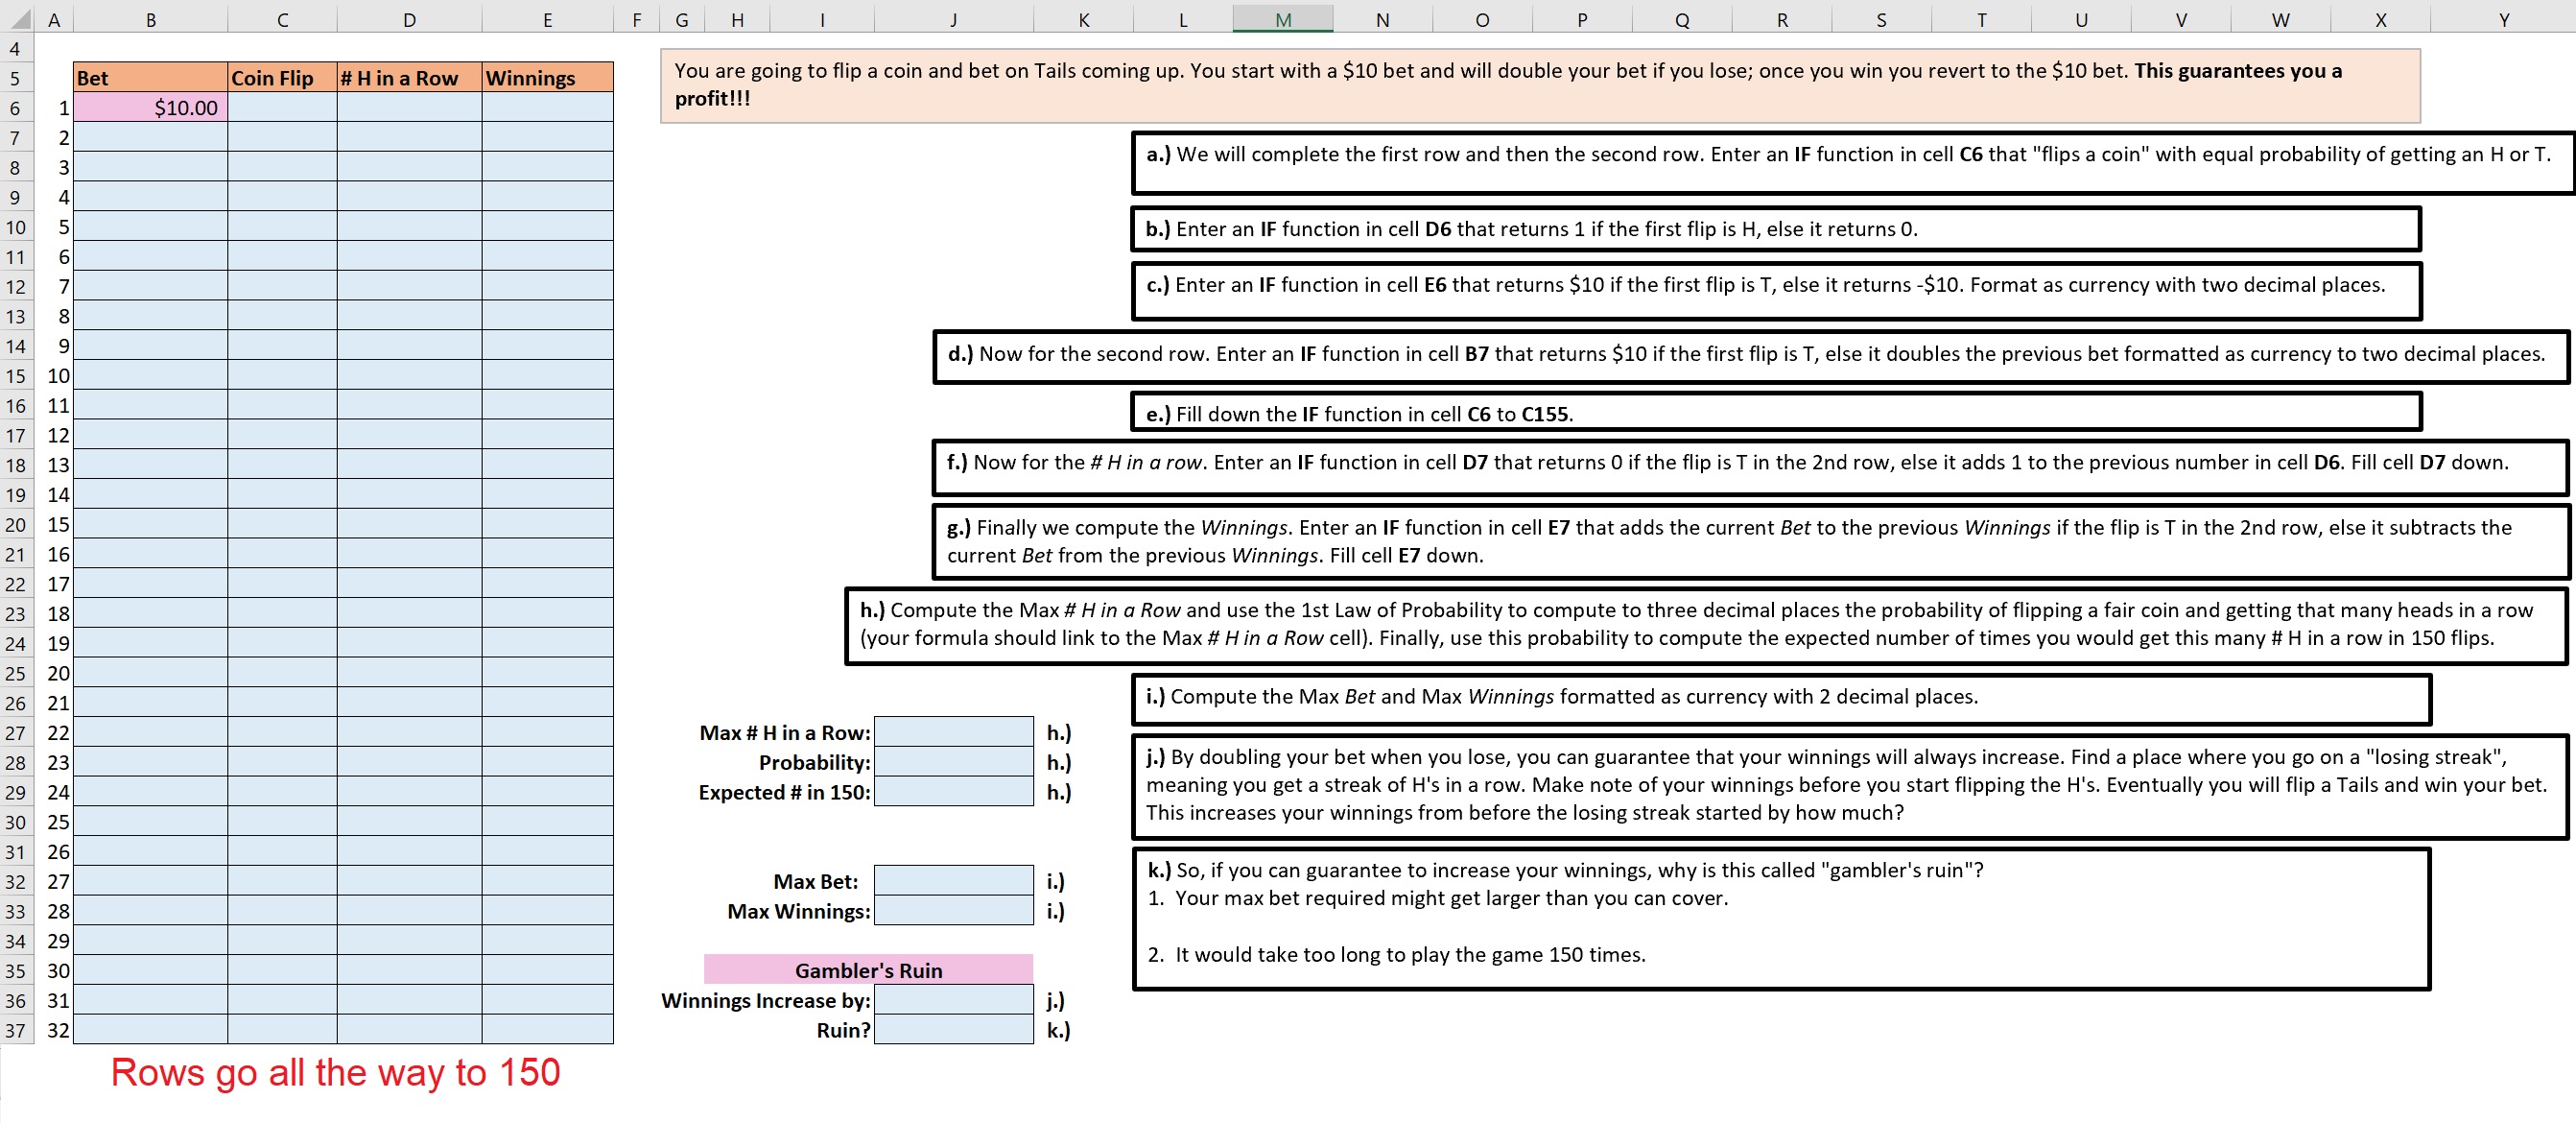Click column A header
The height and width of the screenshot is (1123, 2576).
point(55,18)
